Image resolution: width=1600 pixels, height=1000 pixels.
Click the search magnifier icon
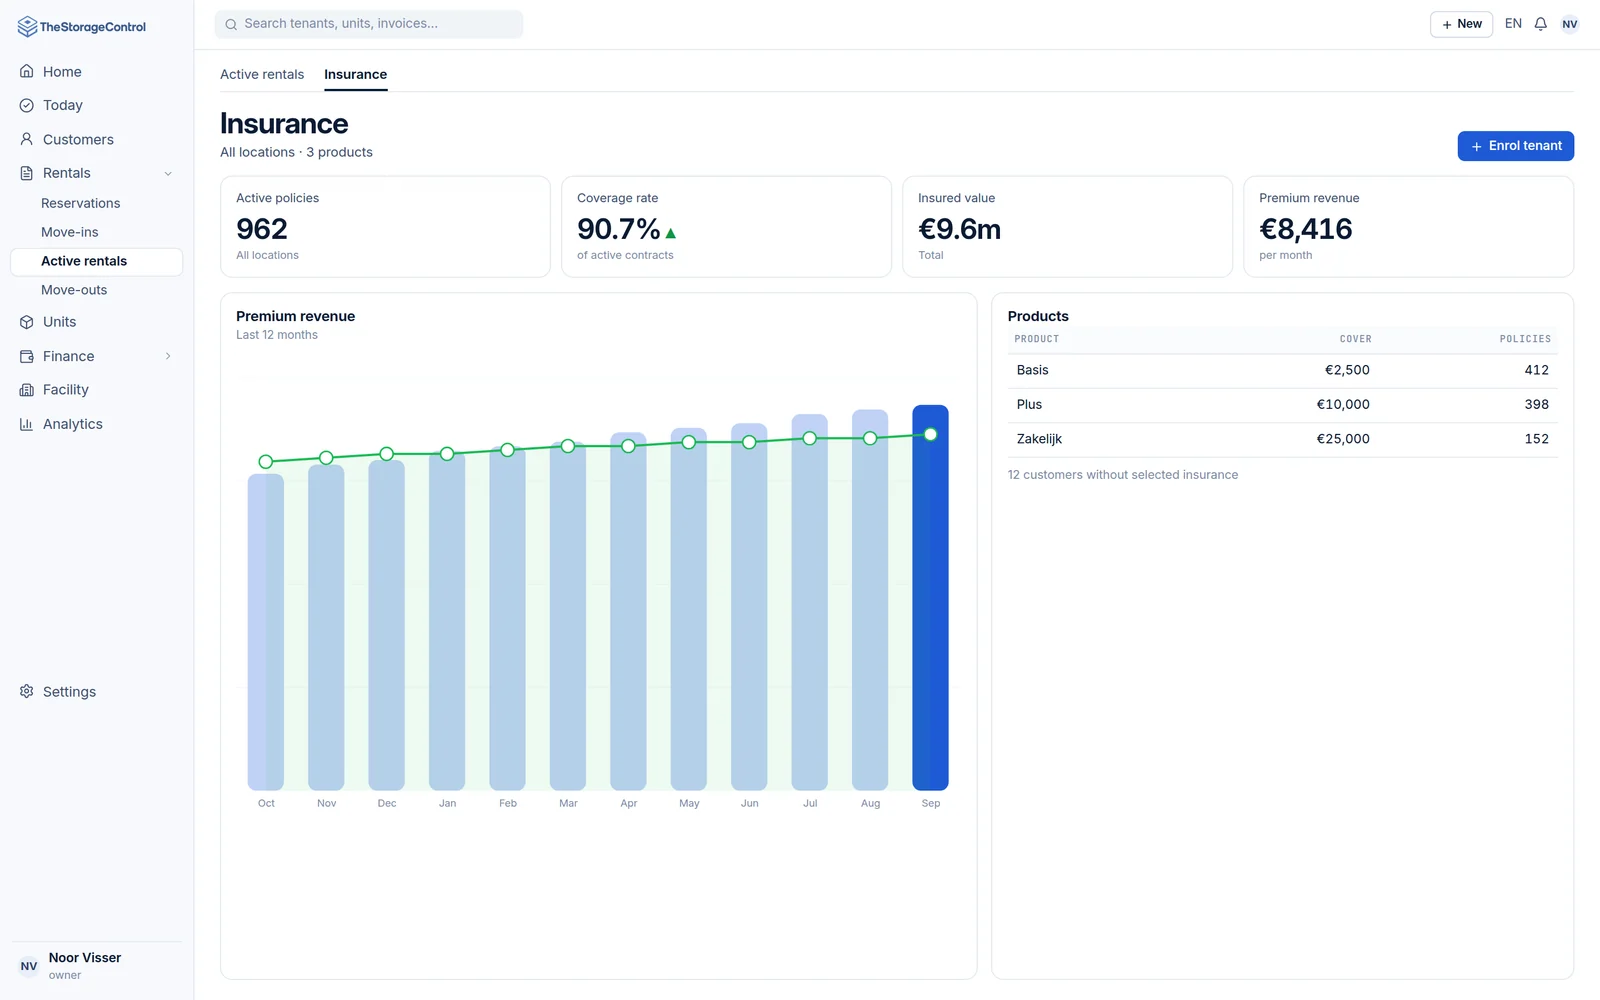point(231,24)
